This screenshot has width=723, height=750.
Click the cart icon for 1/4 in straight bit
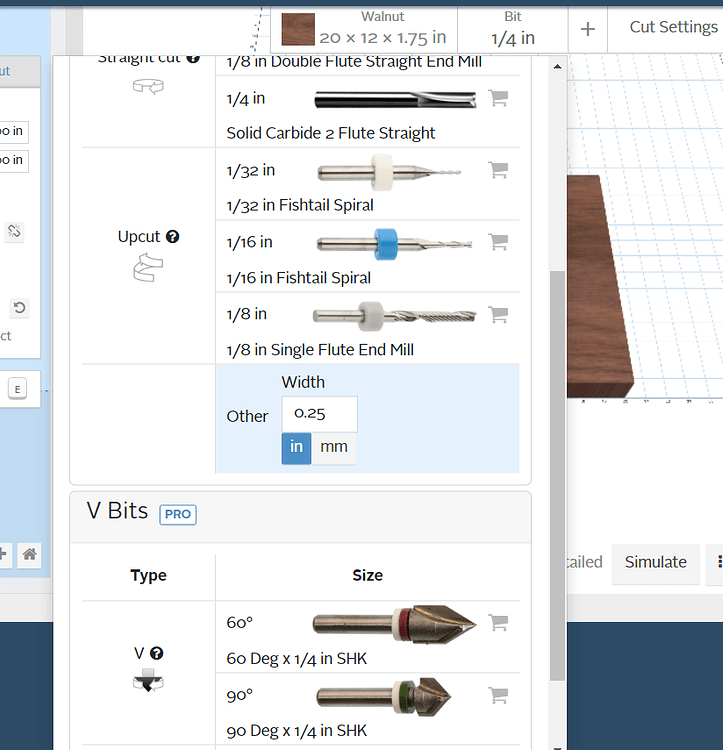498,98
